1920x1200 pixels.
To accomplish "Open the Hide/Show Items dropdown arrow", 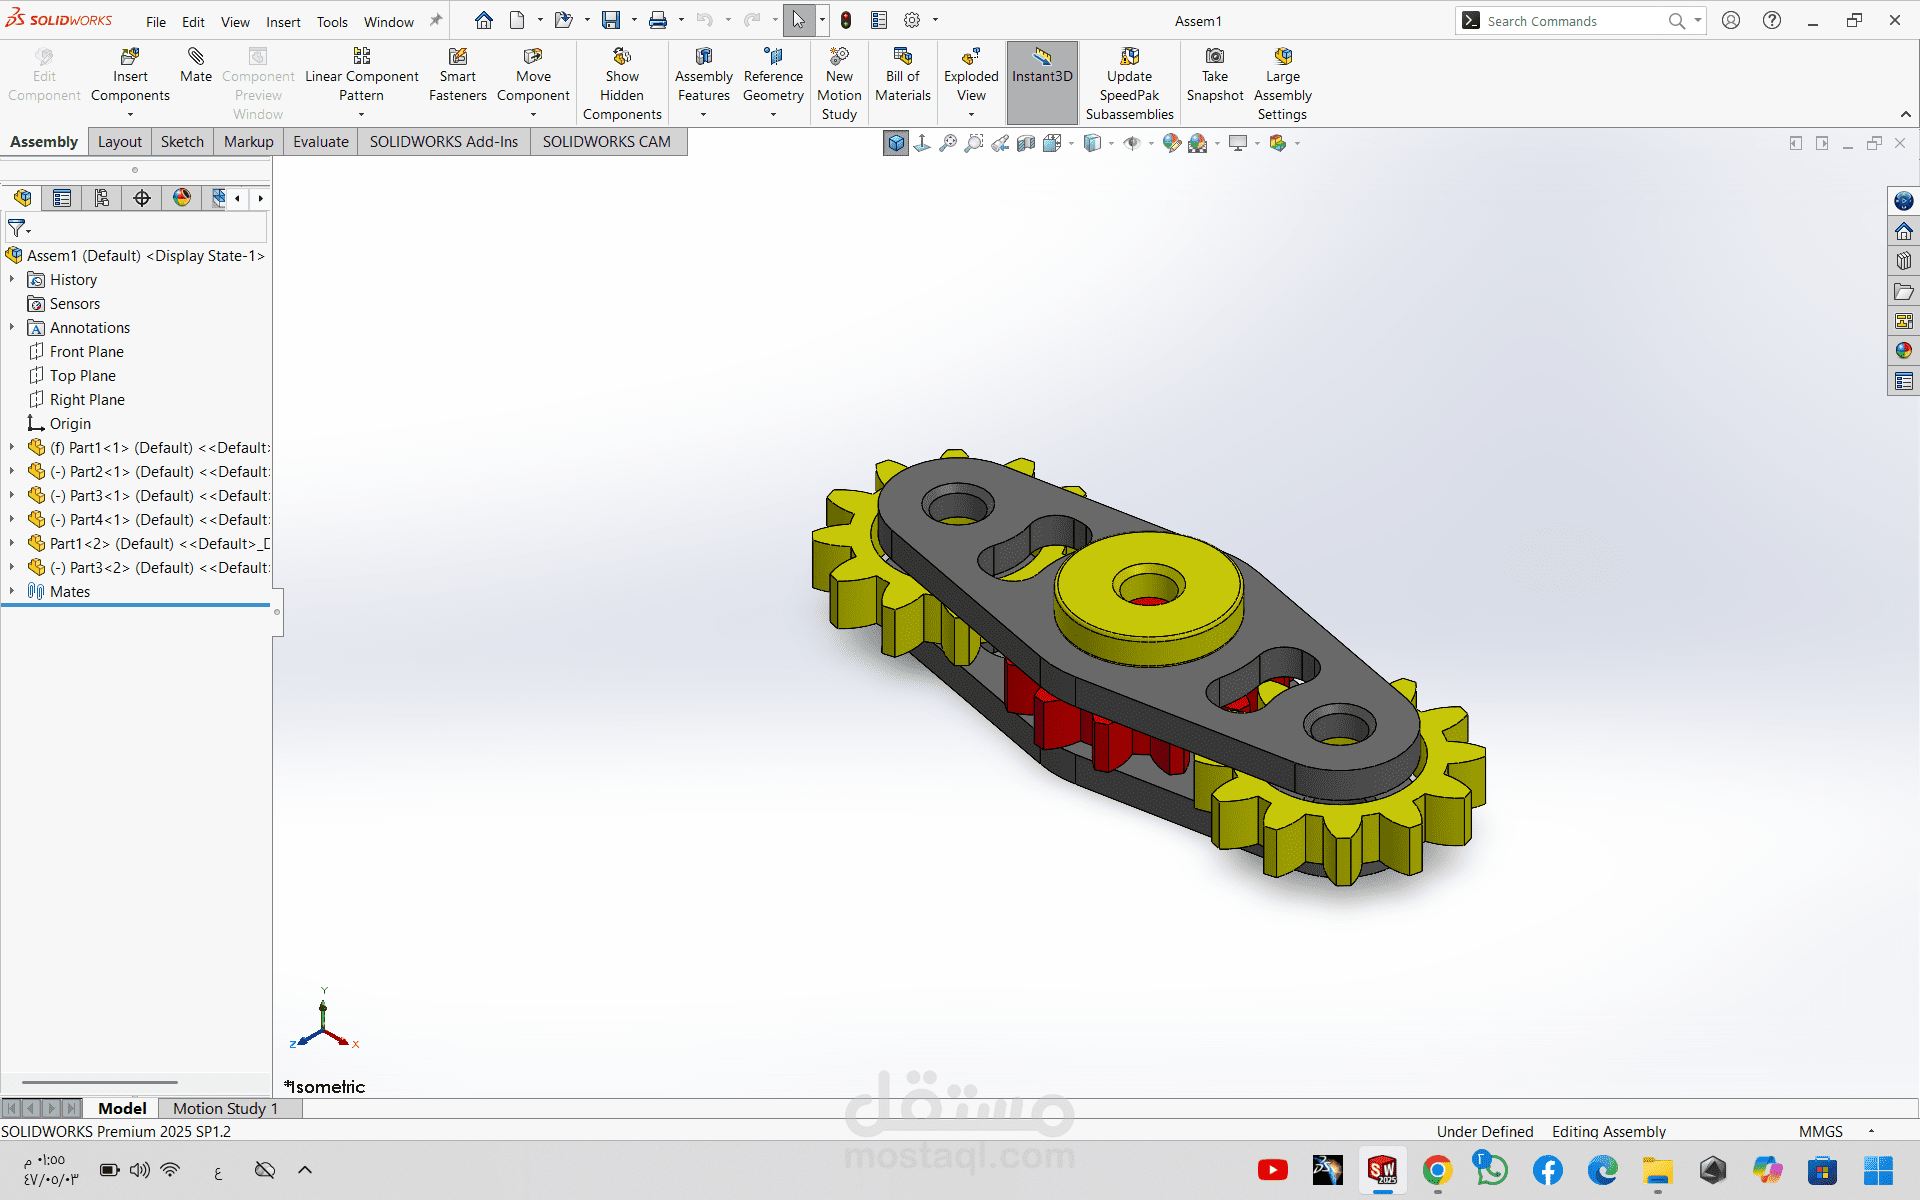I will [1151, 143].
